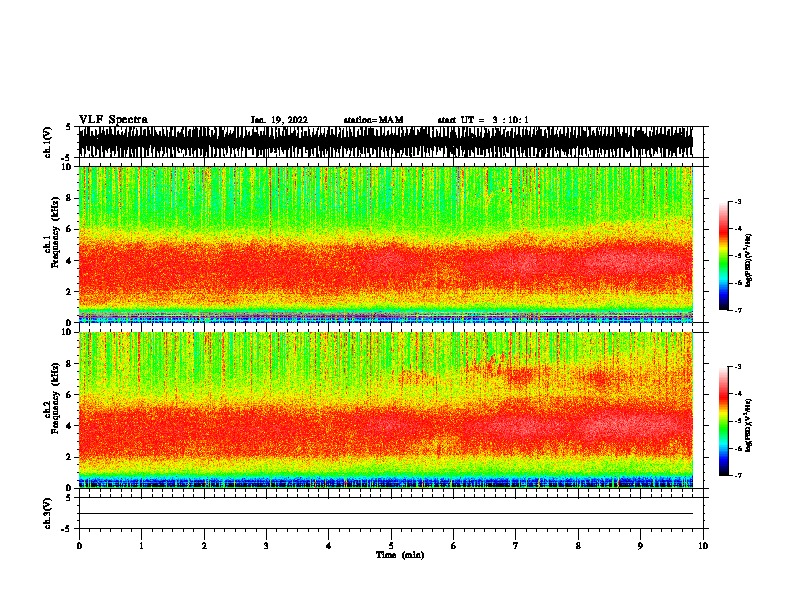The image size is (792, 612).
Task: Click the "VLF Spectra" plot title
Action: pyautogui.click(x=113, y=120)
